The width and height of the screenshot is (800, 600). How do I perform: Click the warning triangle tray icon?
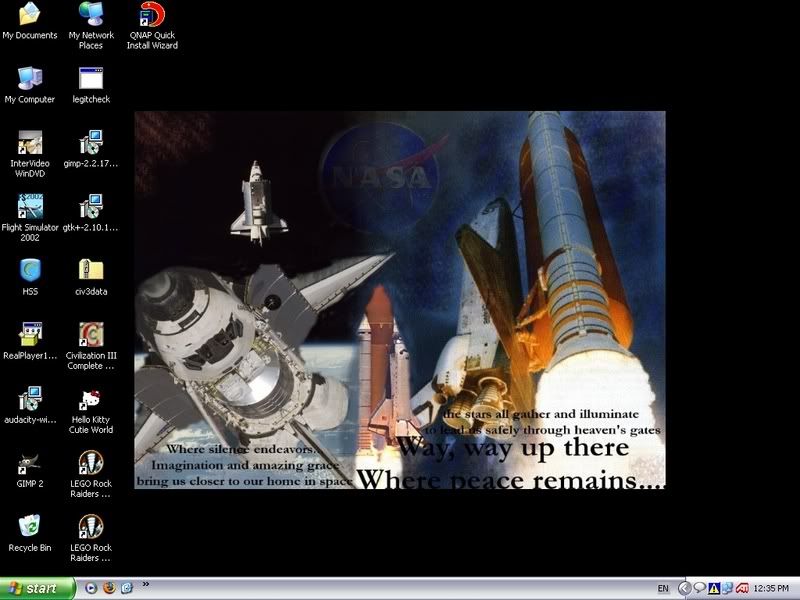(713, 589)
